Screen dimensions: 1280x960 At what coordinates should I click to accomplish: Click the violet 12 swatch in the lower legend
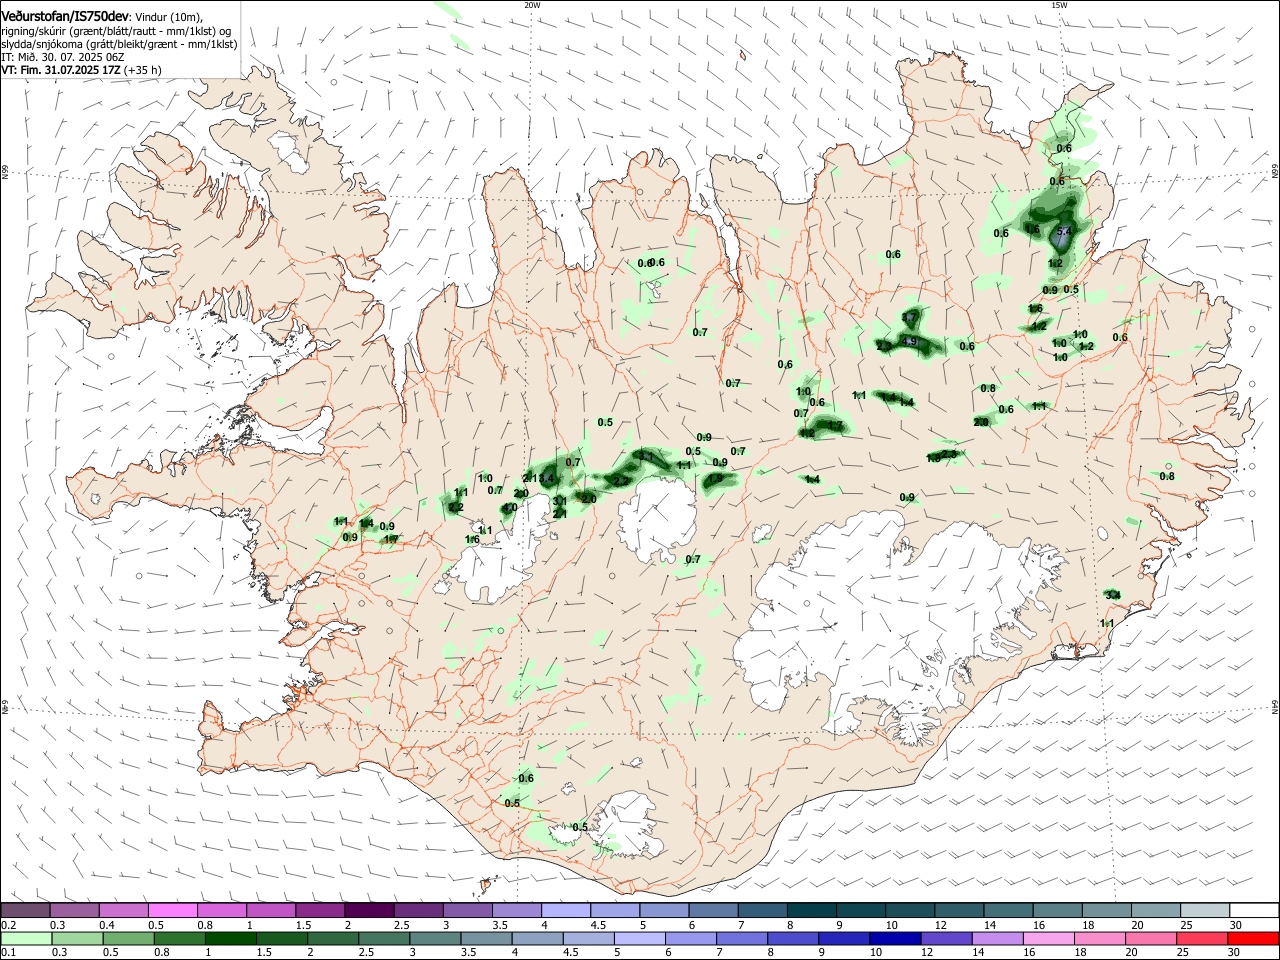[946, 939]
